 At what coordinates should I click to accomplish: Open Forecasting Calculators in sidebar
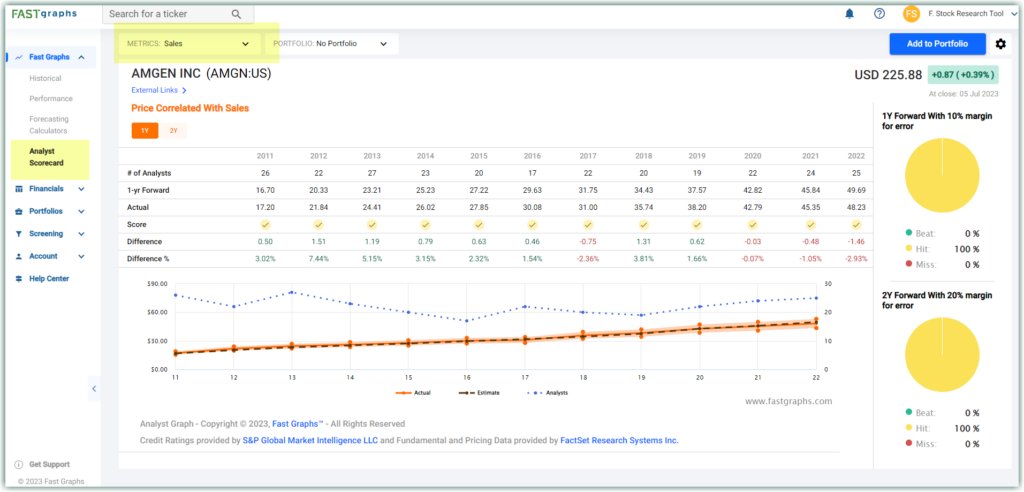pos(49,125)
